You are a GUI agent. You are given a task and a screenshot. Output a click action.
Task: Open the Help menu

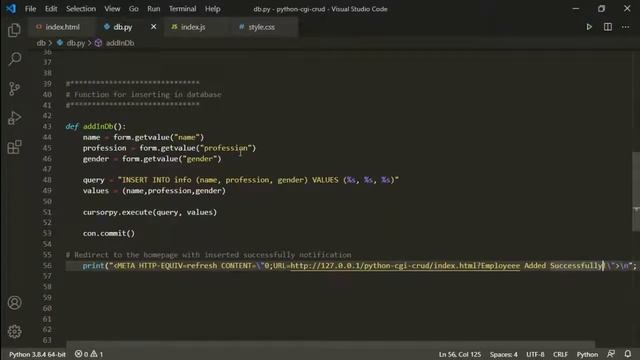(x=212, y=9)
